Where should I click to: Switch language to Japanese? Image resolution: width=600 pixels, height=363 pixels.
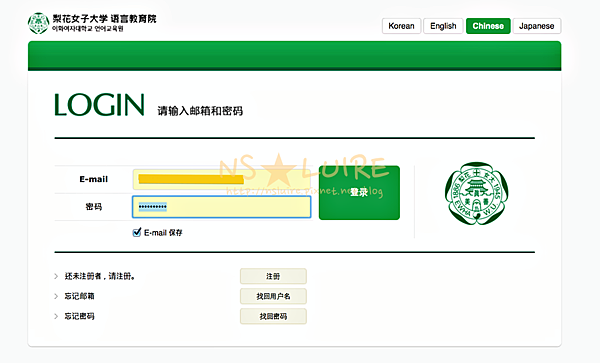(x=536, y=26)
